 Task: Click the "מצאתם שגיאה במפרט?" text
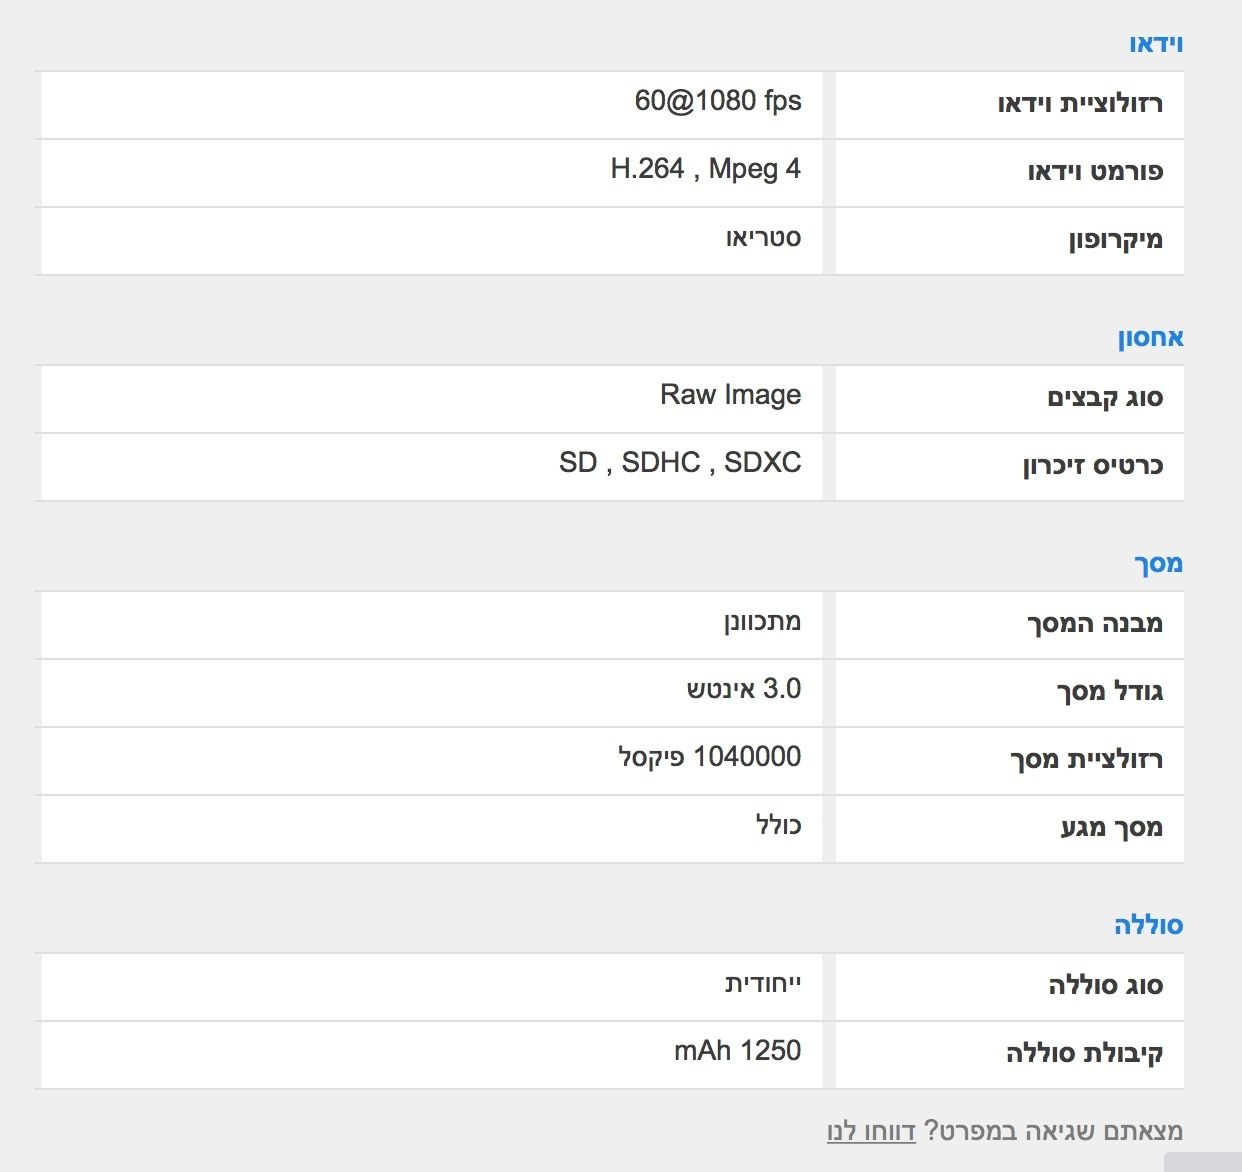coord(1052,1131)
